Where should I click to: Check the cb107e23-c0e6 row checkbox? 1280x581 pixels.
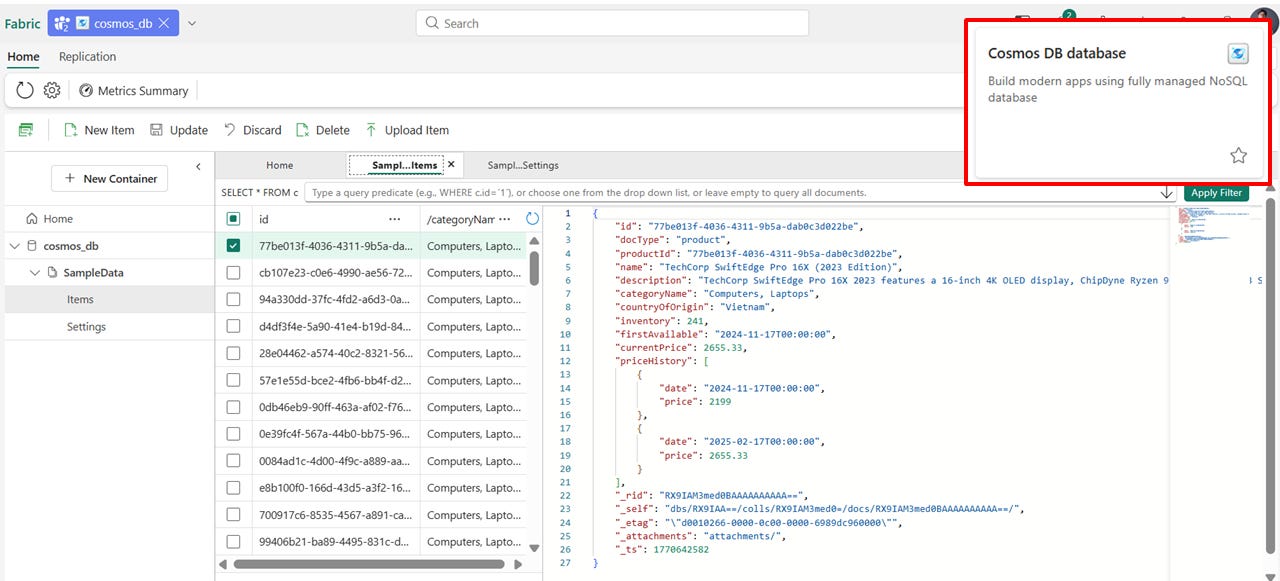tap(233, 273)
